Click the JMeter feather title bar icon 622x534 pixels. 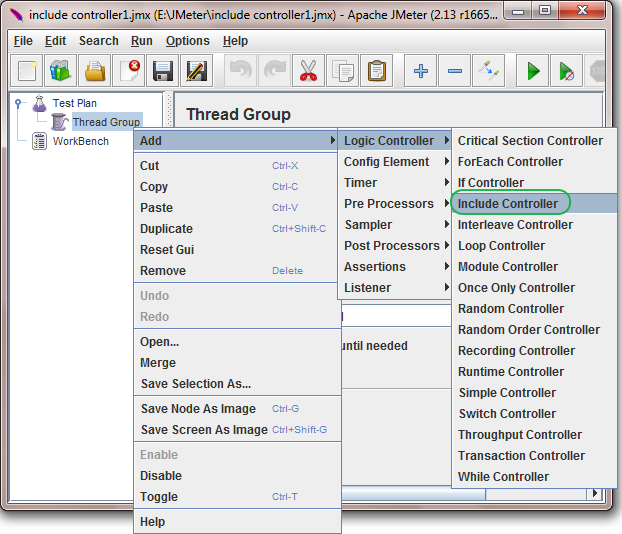pyautogui.click(x=17, y=15)
